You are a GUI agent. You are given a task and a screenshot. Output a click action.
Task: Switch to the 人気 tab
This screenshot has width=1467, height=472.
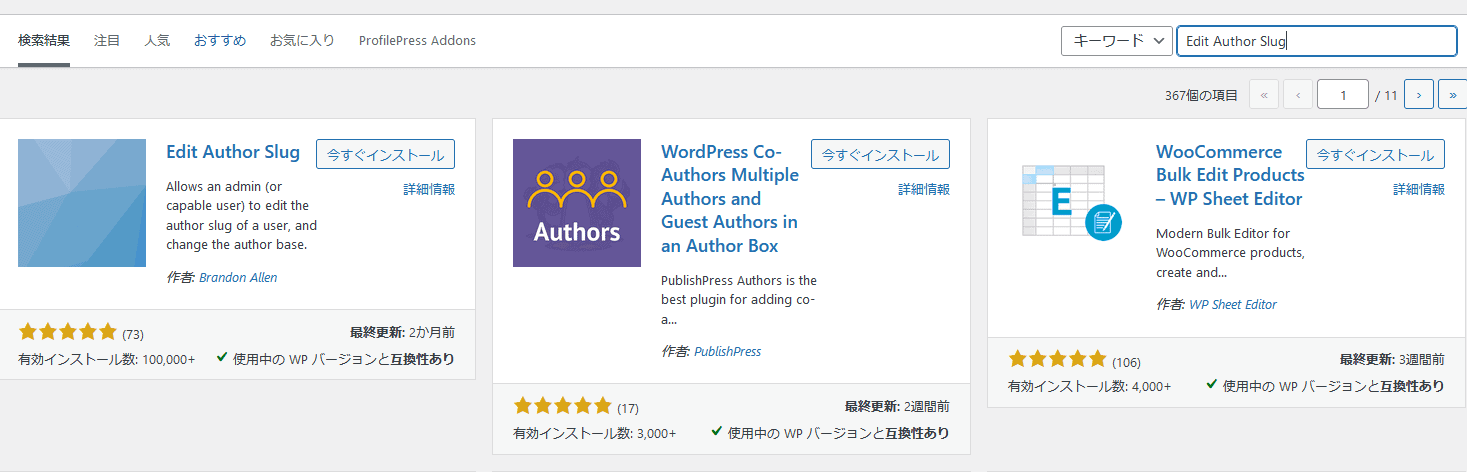click(157, 41)
